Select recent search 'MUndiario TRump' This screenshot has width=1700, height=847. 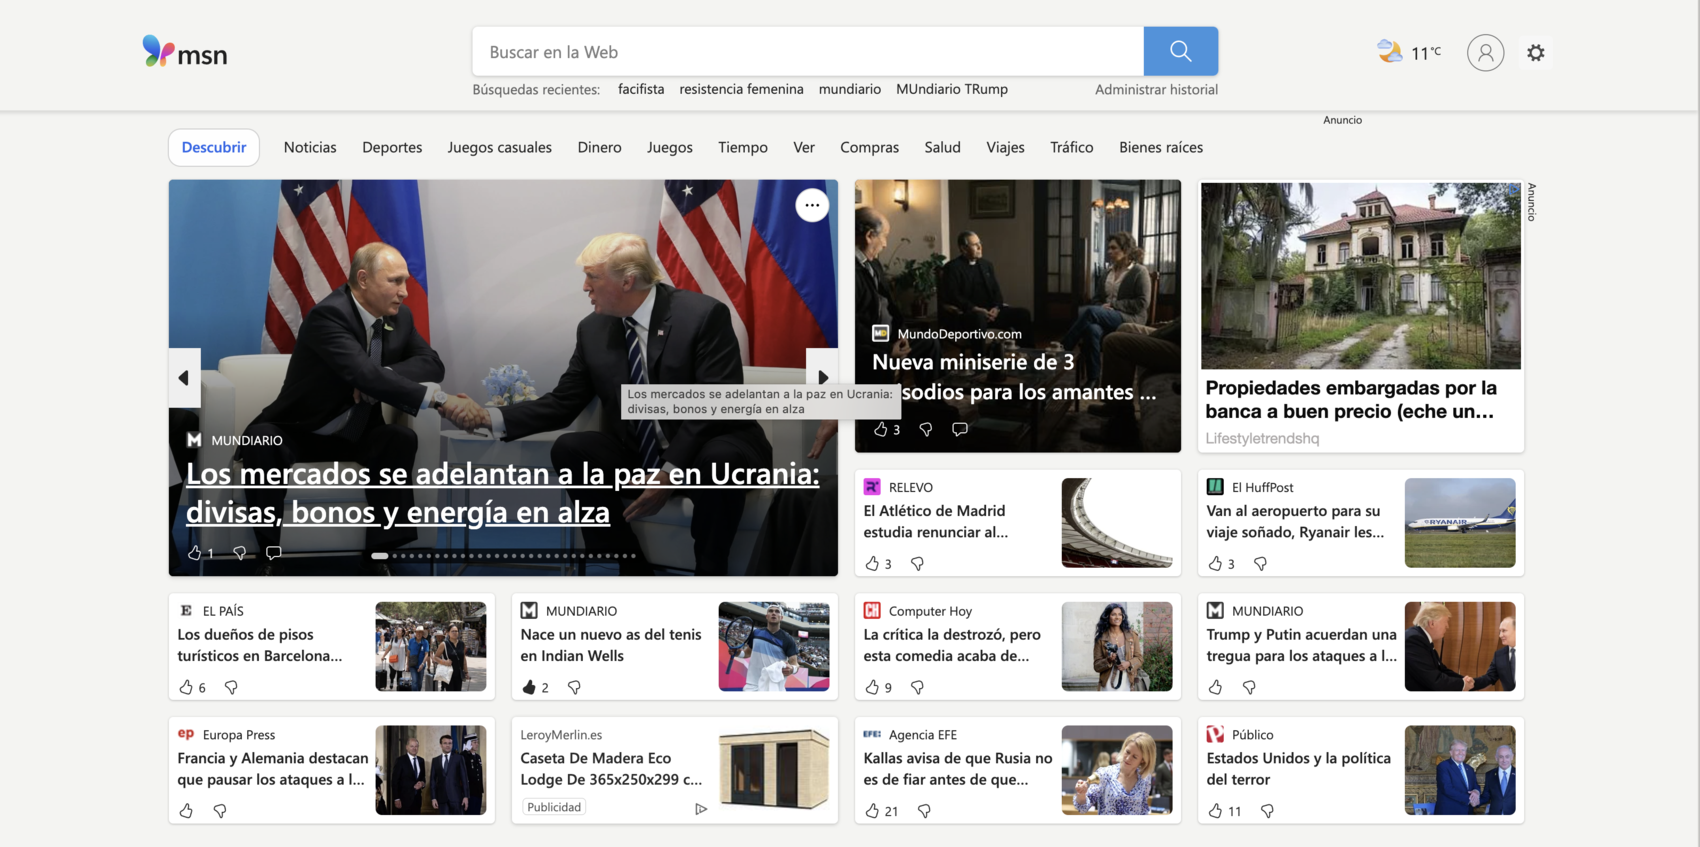click(x=952, y=89)
